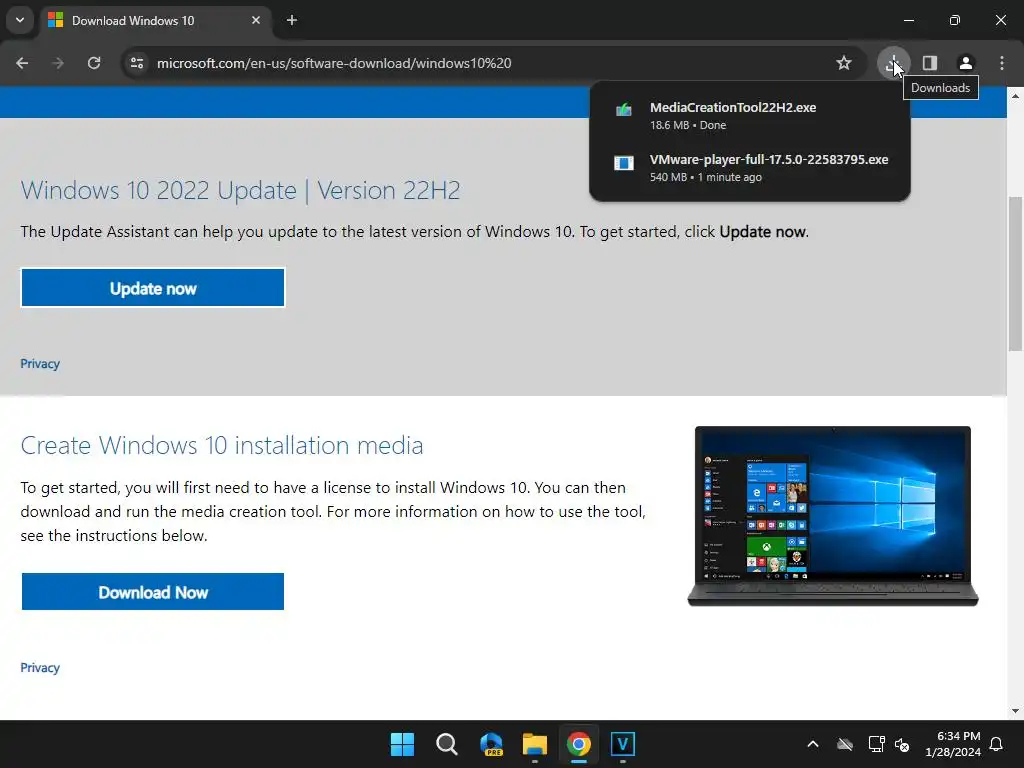Click the forward navigation arrow
1024x768 pixels.
(x=58, y=63)
